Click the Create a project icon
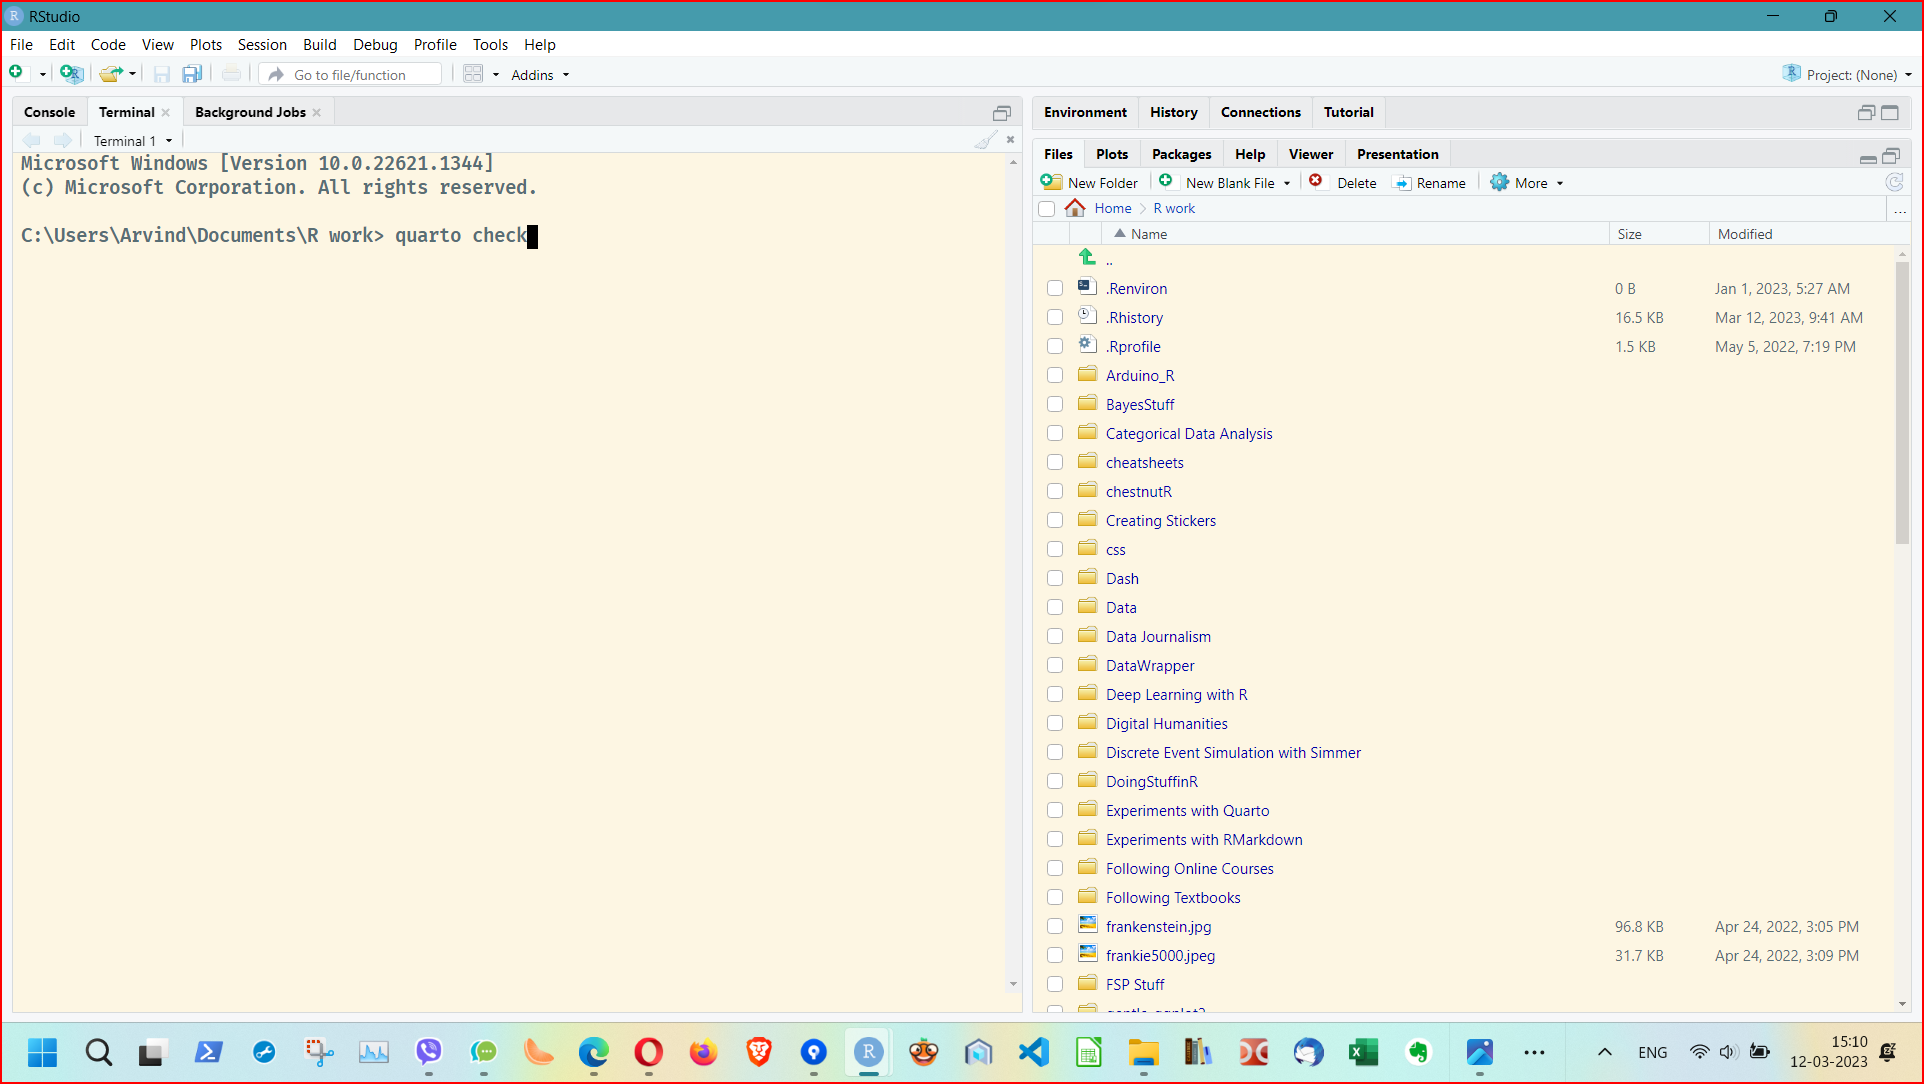This screenshot has width=1924, height=1084. [71, 73]
